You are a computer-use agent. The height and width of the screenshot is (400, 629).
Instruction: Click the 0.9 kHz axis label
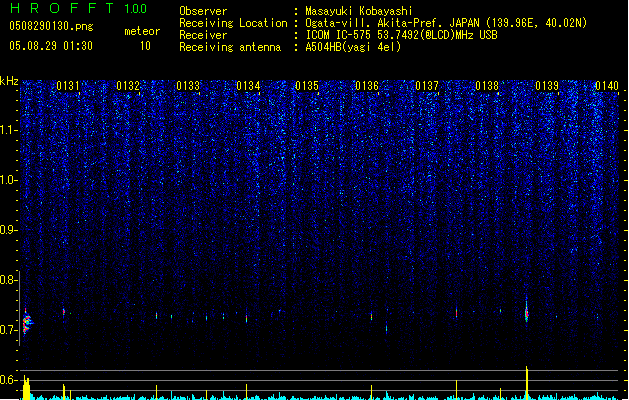coord(9,230)
